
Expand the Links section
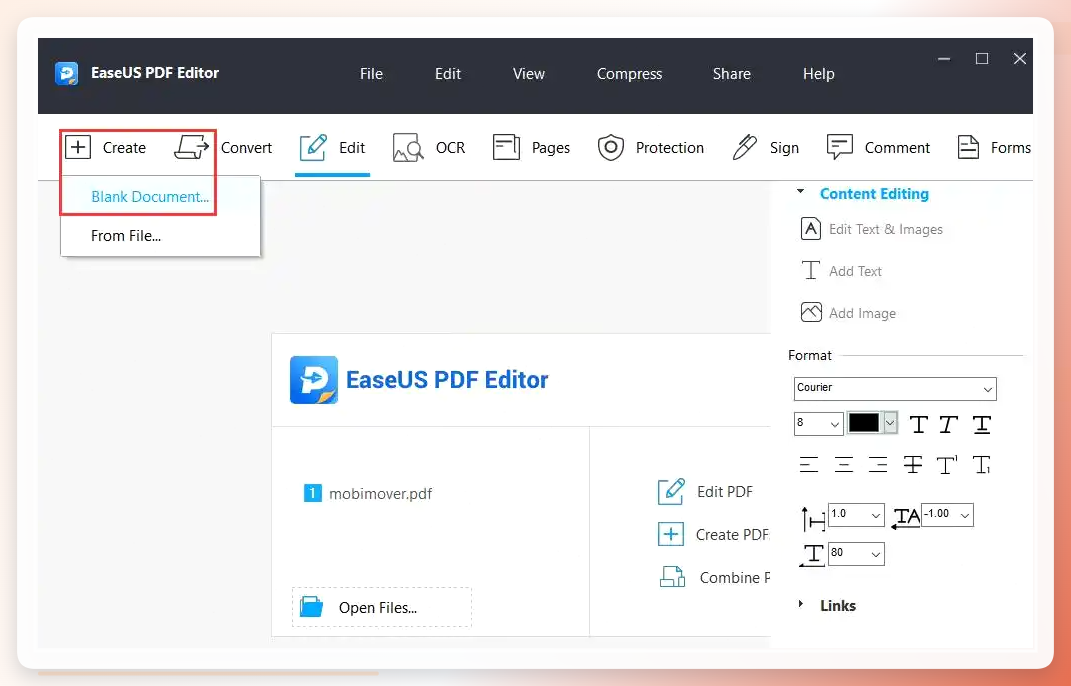click(801, 604)
